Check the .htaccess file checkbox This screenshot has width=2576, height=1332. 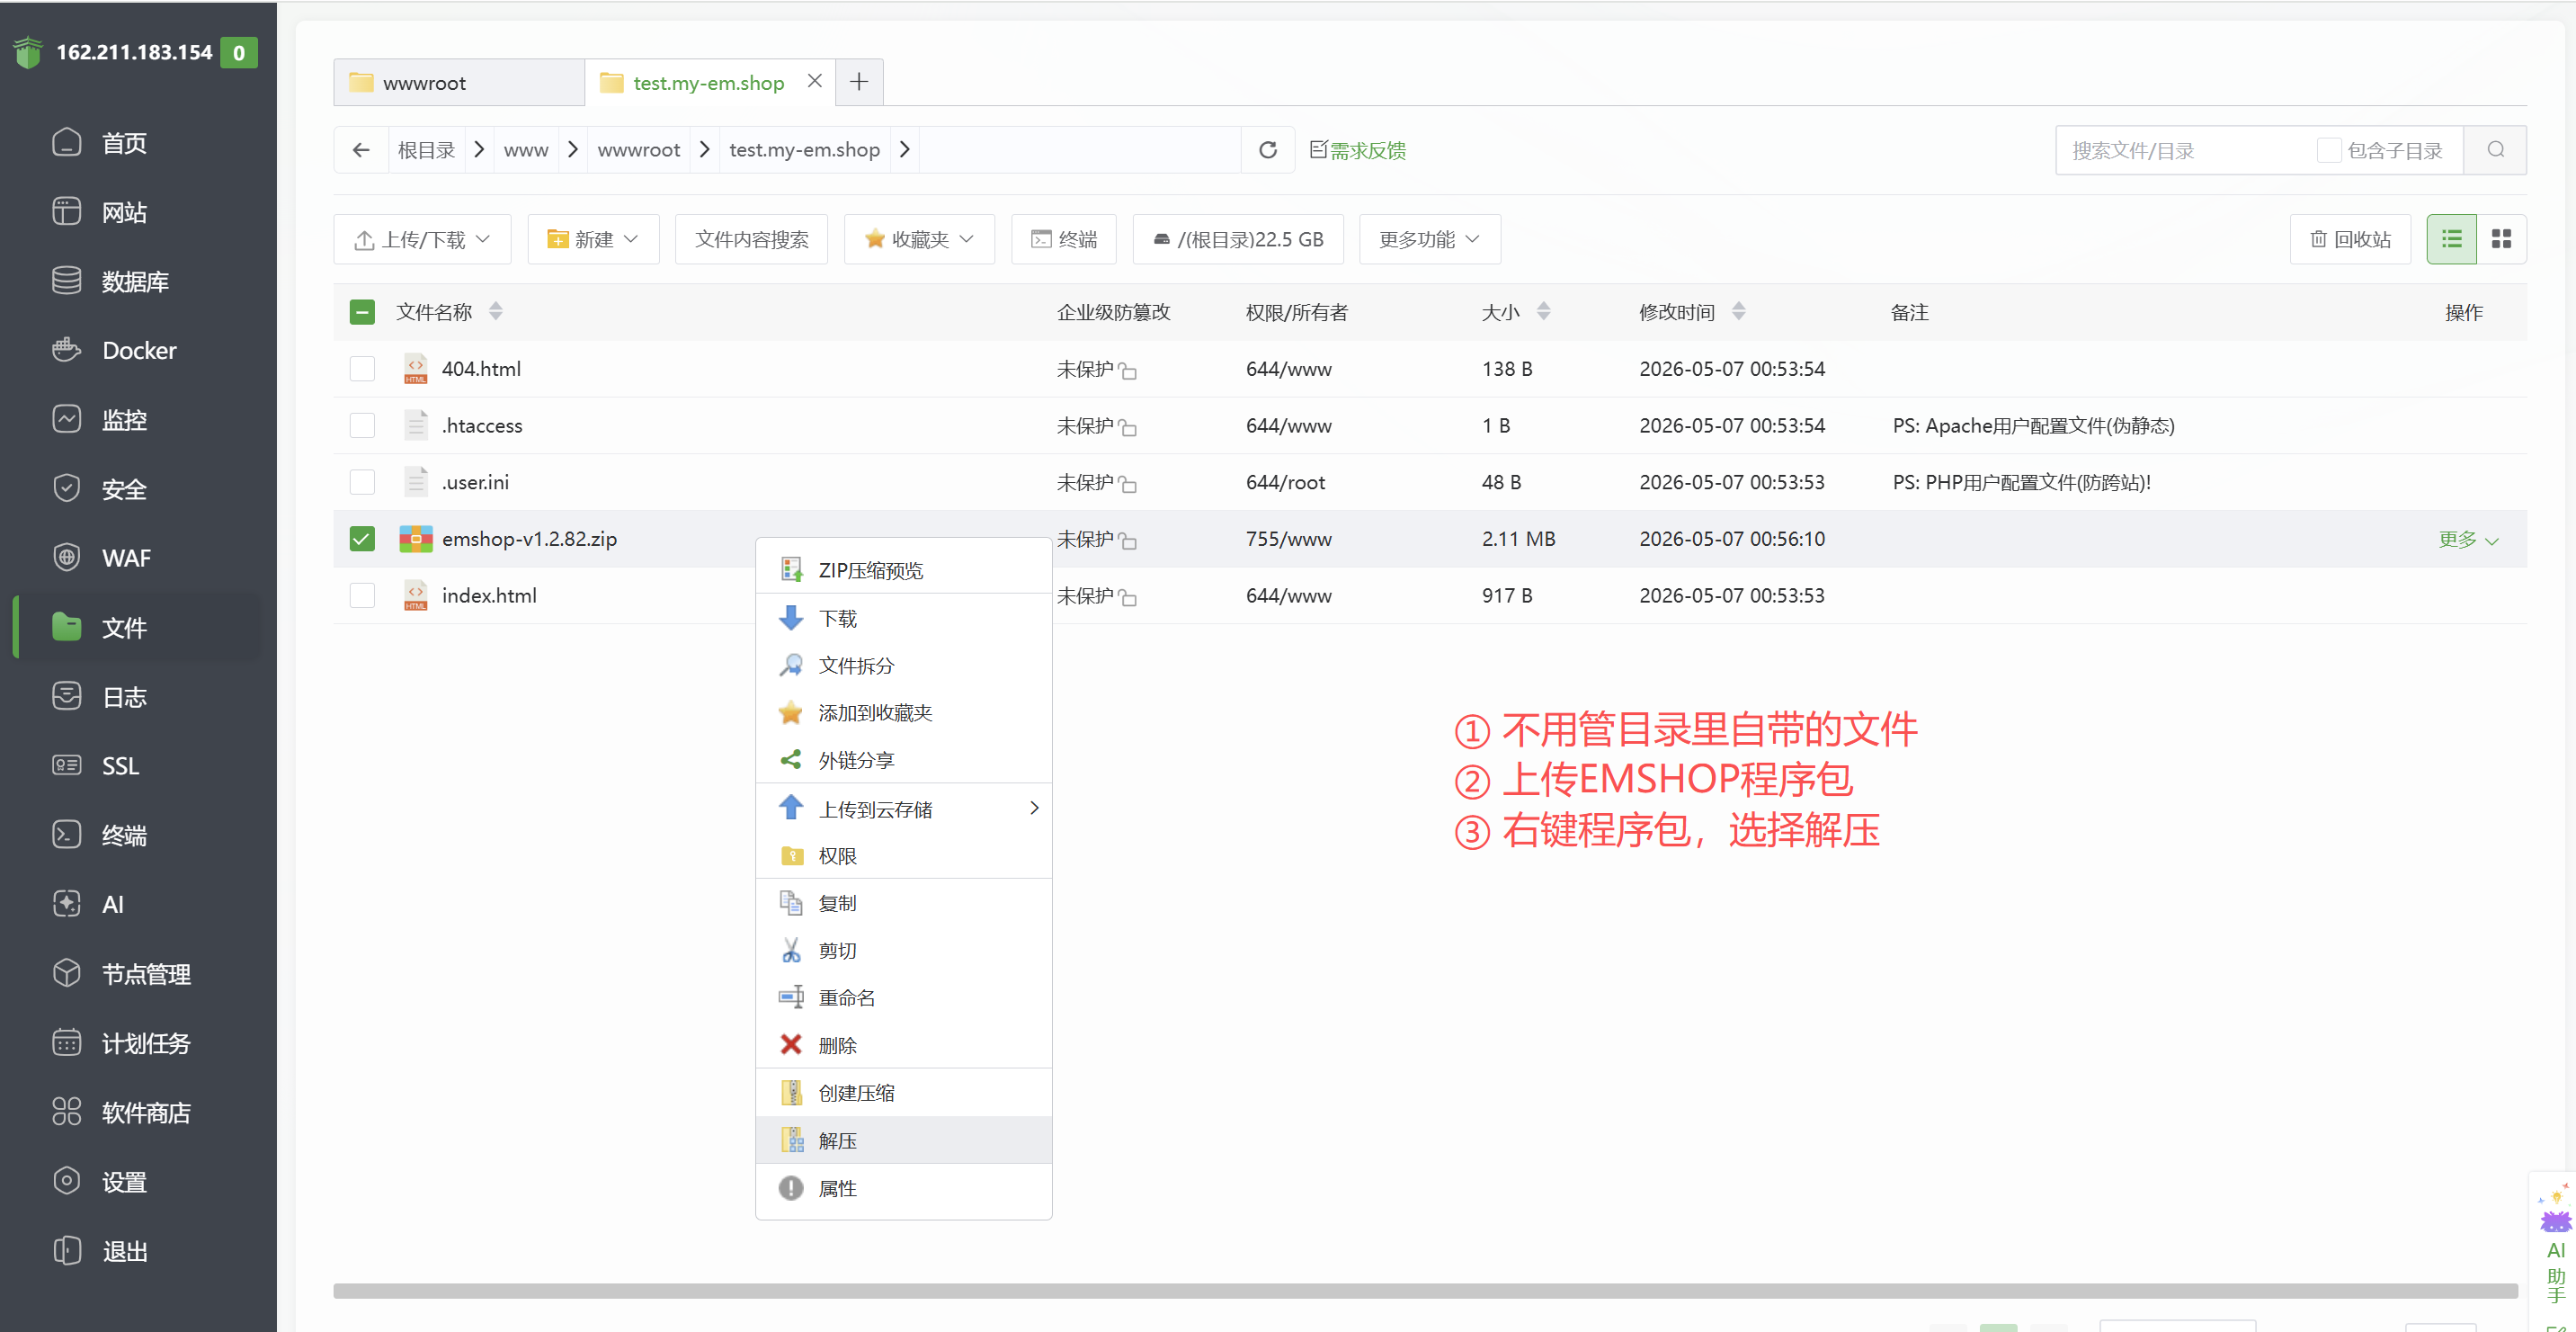(x=362, y=426)
